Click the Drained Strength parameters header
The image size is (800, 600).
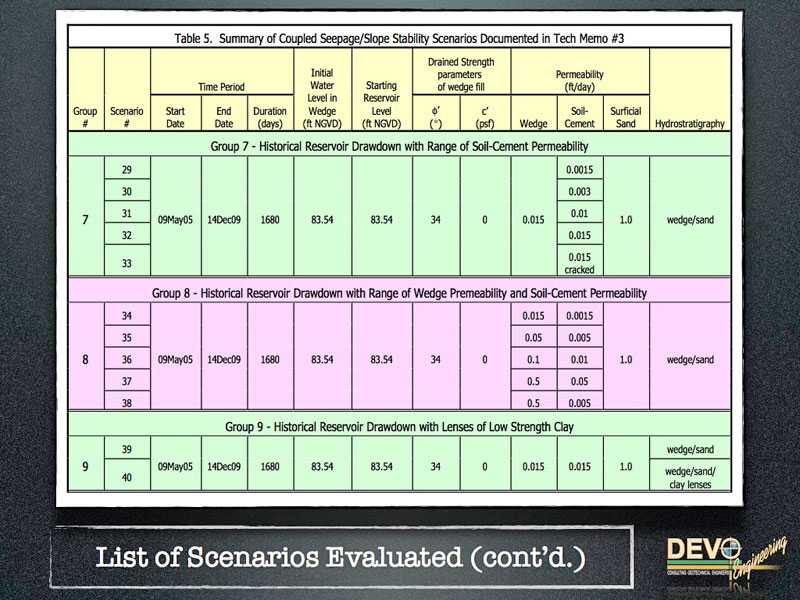pyautogui.click(x=460, y=73)
